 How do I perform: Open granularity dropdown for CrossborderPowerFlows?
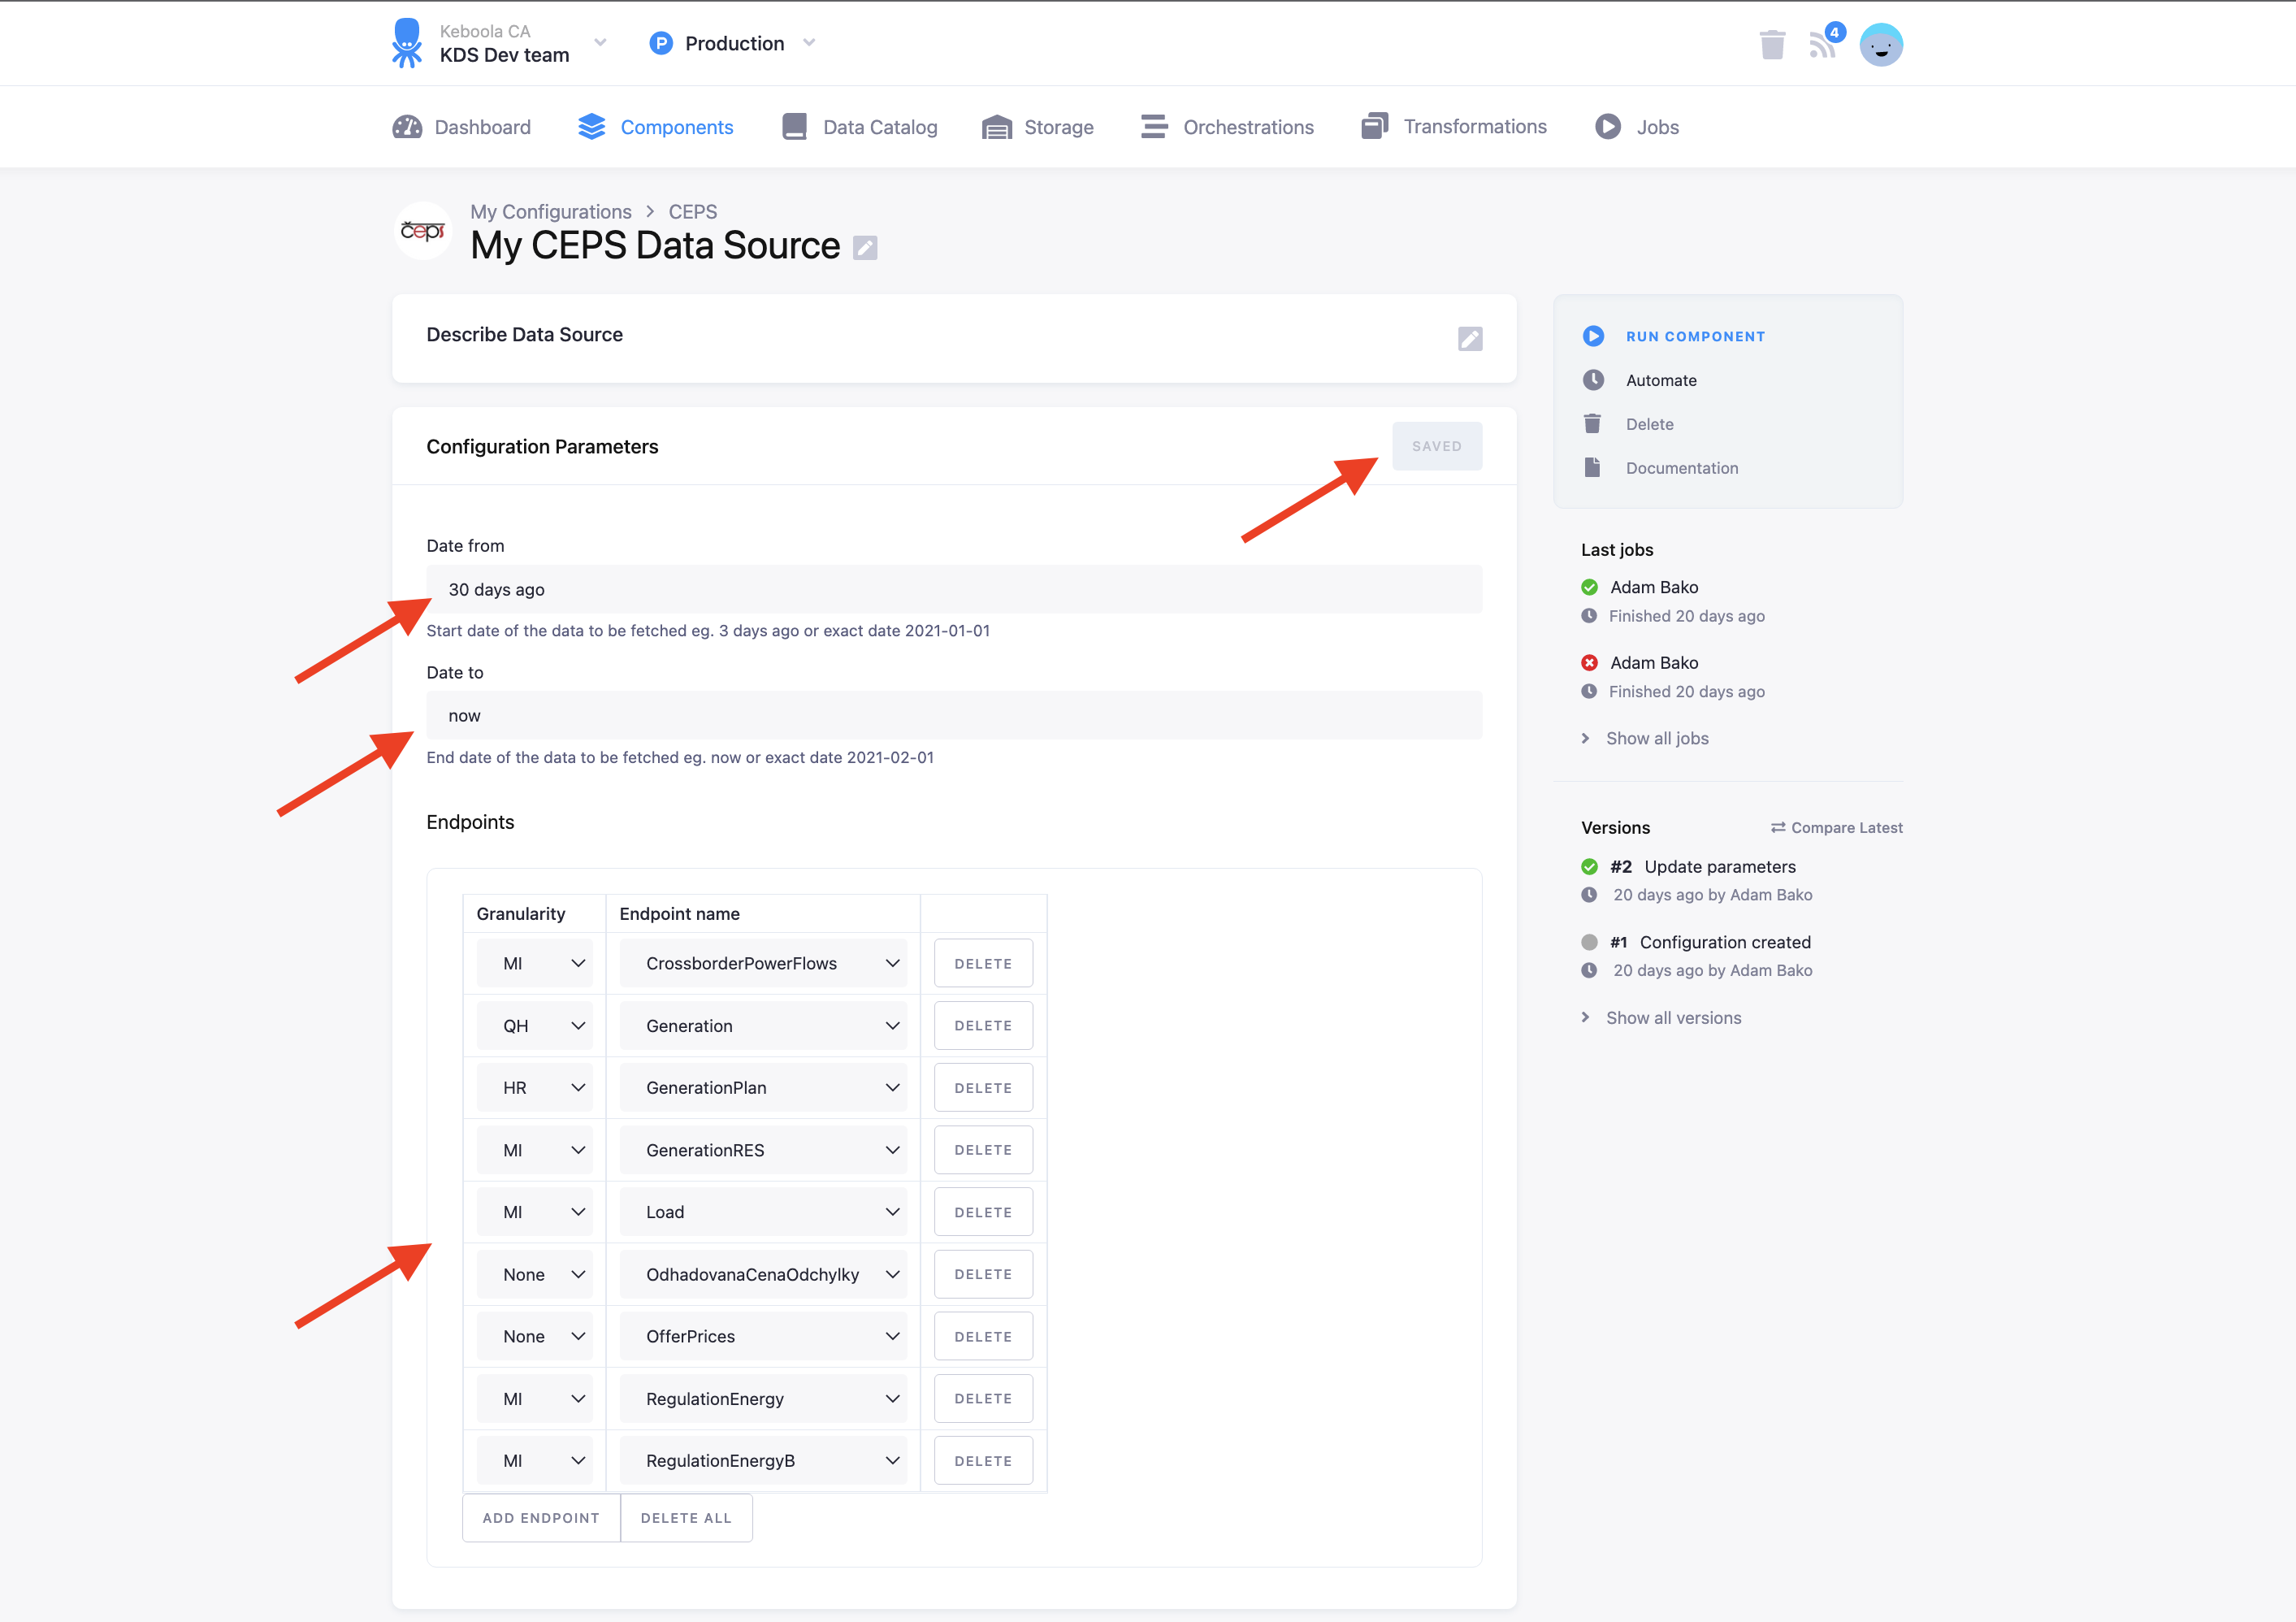click(x=535, y=964)
